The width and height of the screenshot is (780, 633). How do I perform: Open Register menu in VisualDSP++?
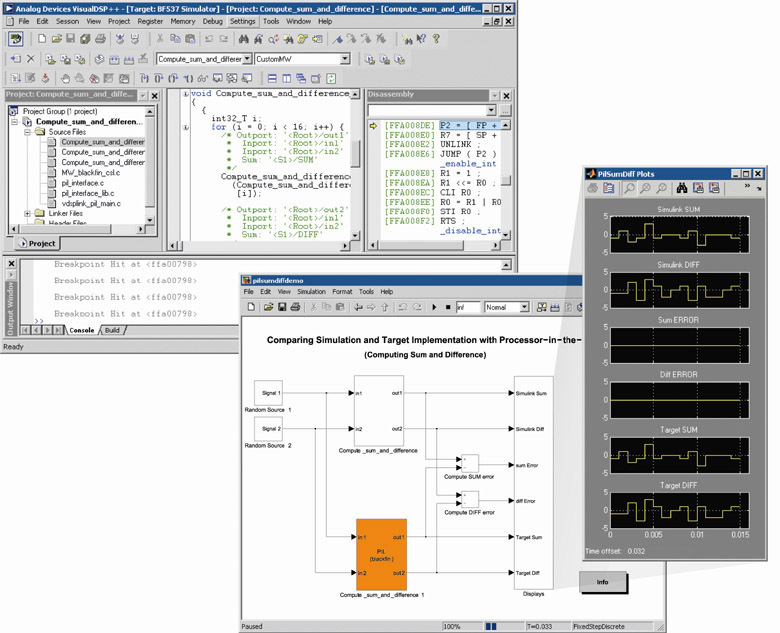(150, 21)
